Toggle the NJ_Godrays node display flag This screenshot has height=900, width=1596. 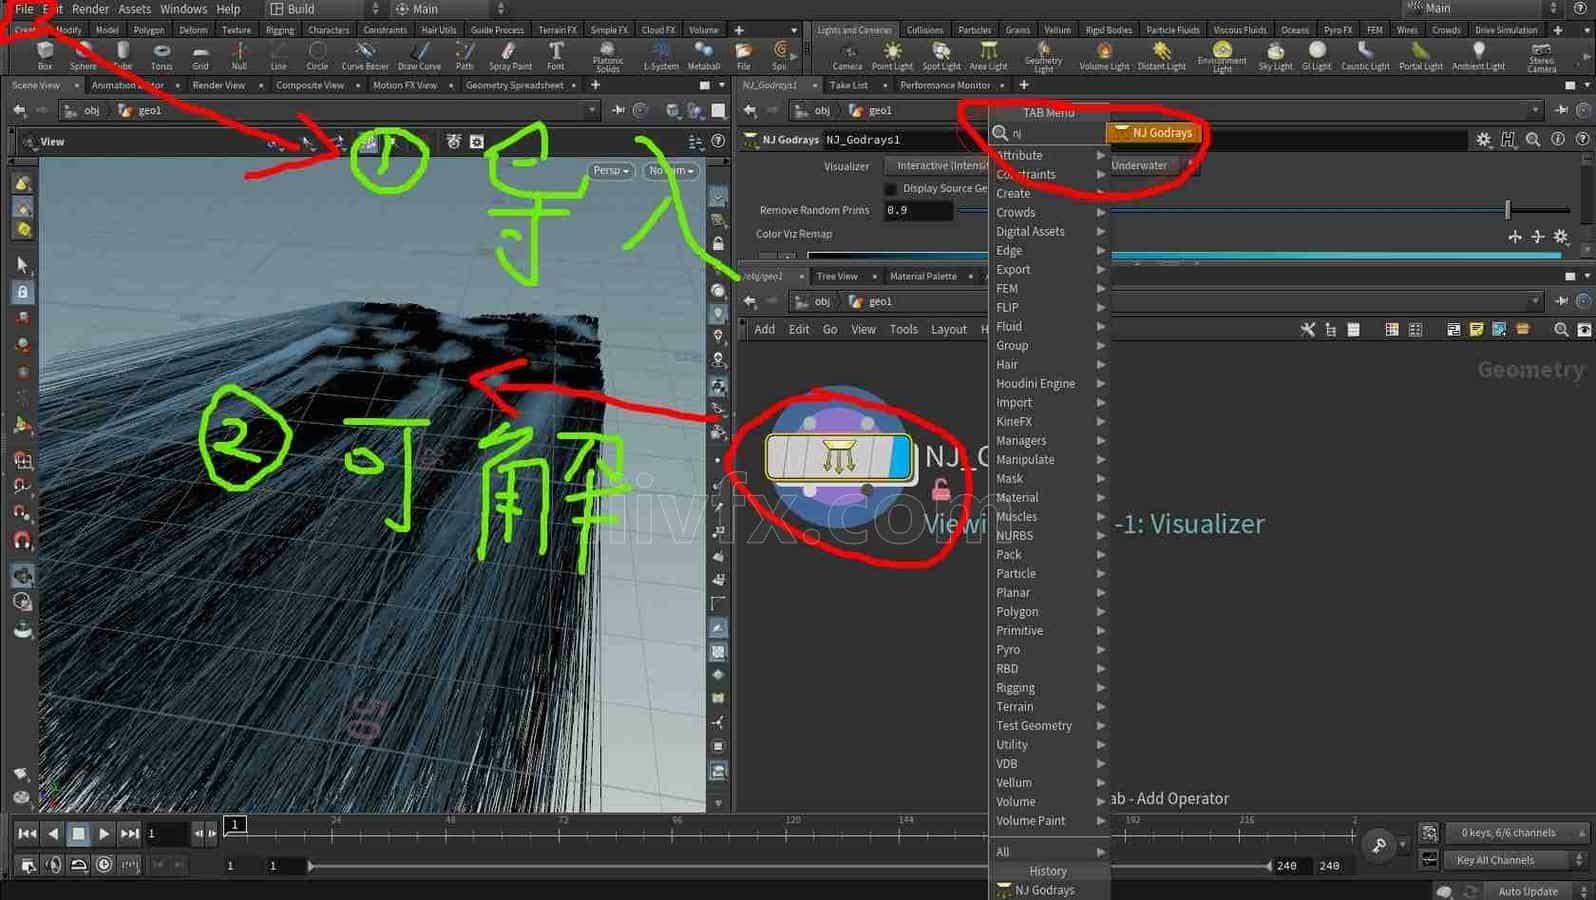(x=900, y=458)
